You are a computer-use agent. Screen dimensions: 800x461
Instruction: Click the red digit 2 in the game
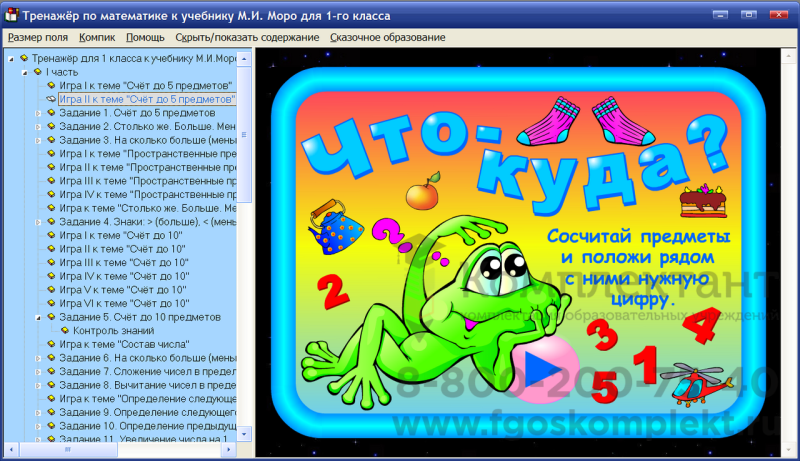click(333, 290)
